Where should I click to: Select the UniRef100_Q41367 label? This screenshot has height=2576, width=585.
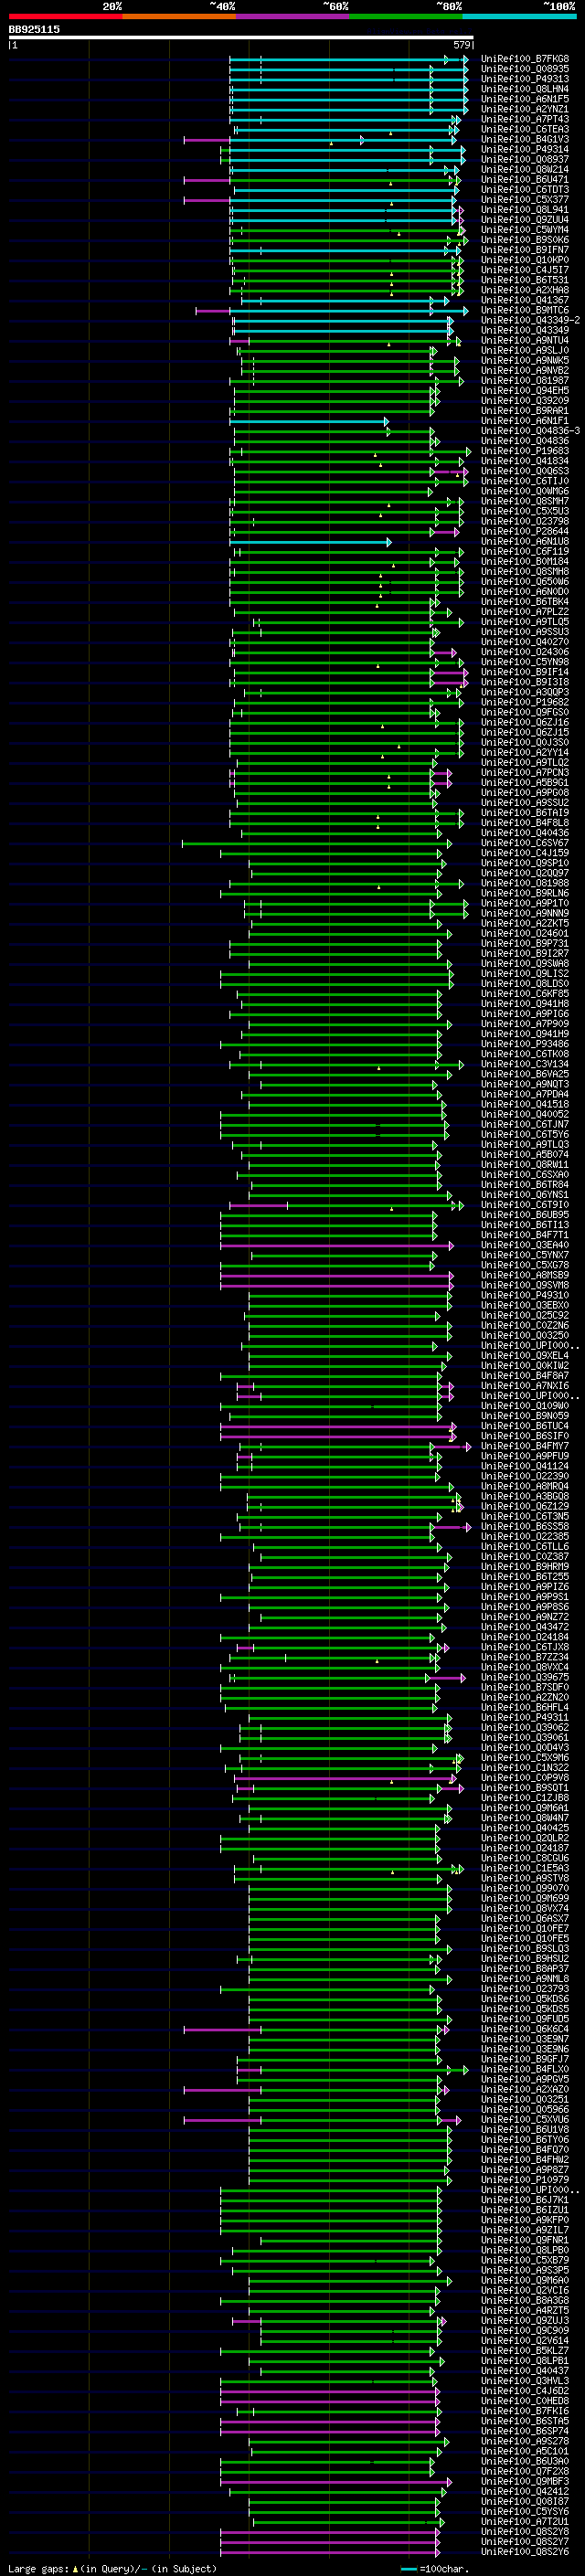point(525,300)
